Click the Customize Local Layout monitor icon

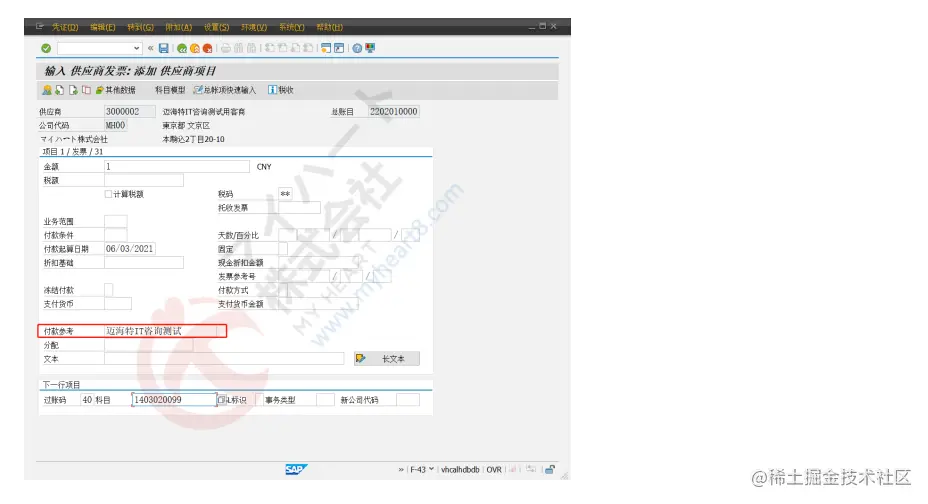[370, 49]
